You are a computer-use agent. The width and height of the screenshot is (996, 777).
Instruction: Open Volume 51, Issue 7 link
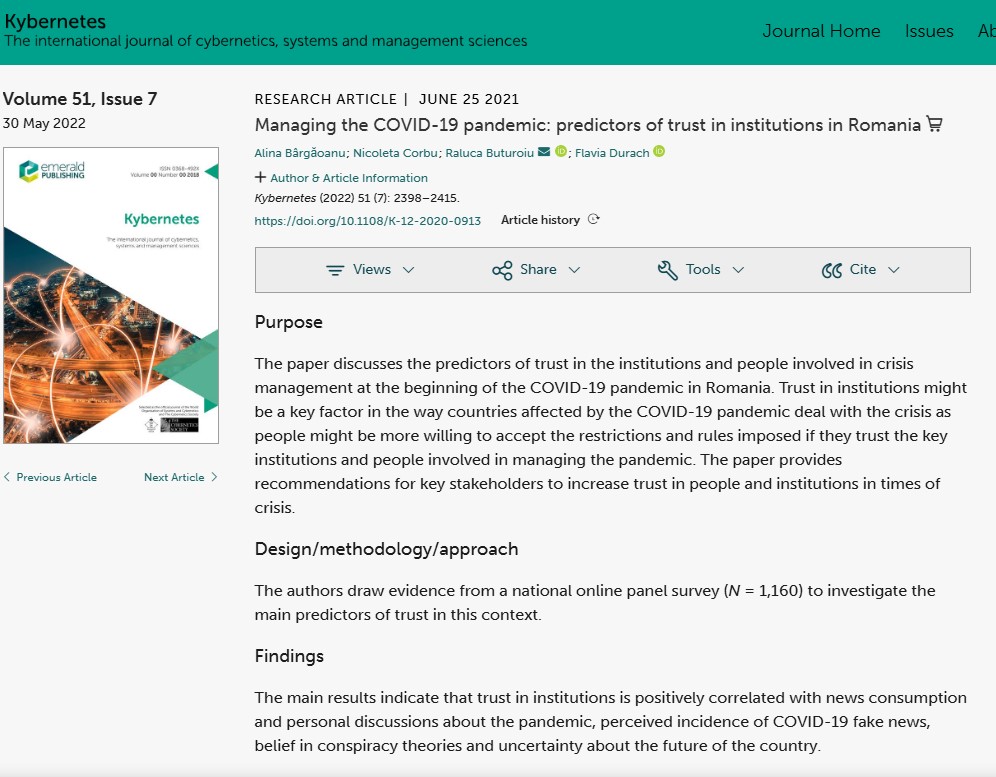pos(80,99)
